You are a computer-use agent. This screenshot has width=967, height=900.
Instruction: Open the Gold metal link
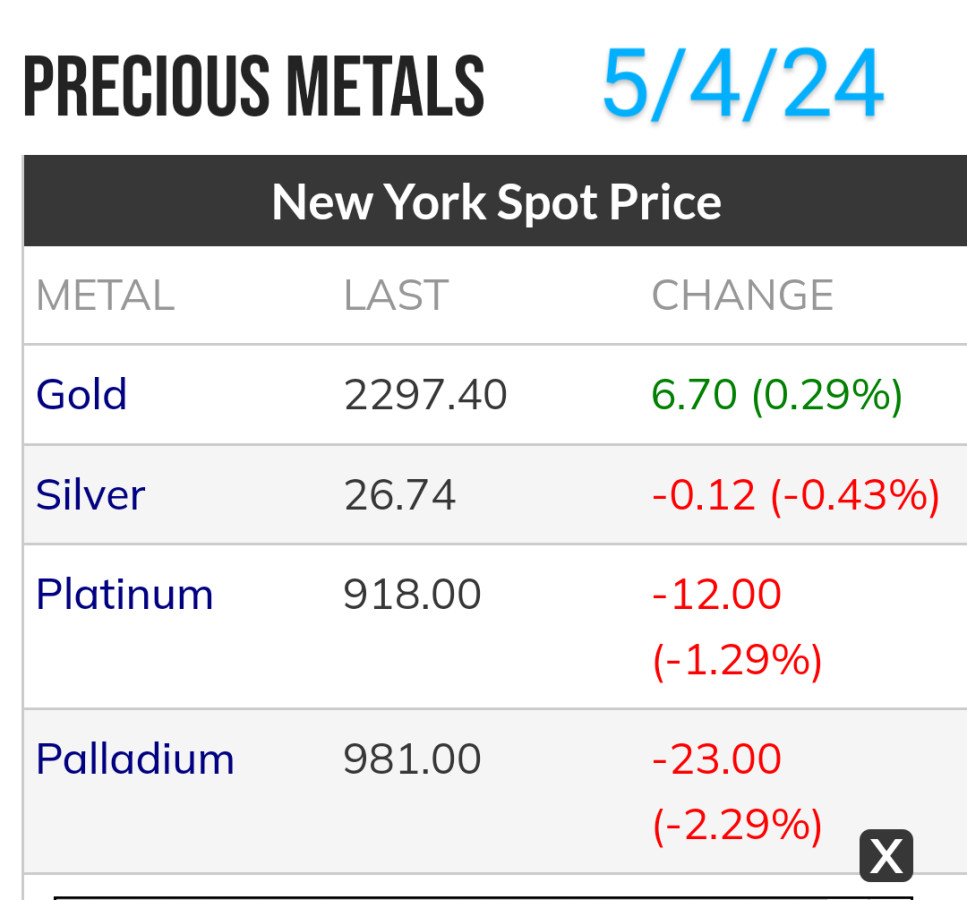click(82, 394)
